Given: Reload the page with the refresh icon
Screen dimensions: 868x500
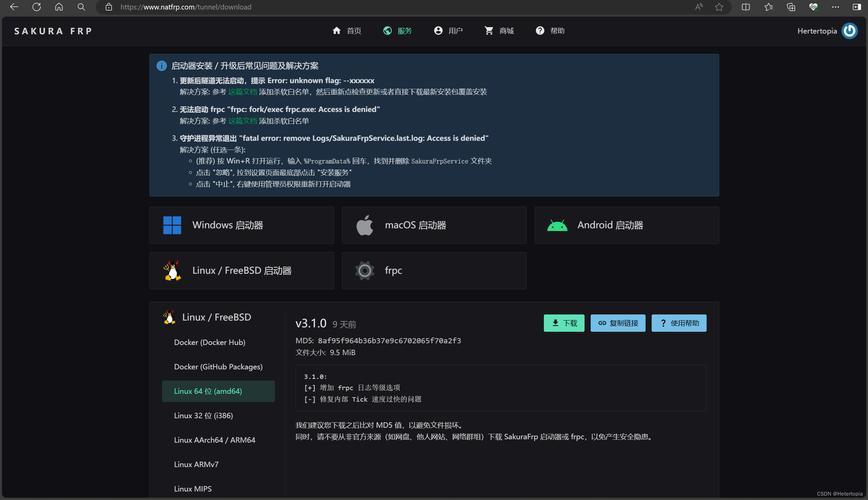Looking at the screenshot, I should coord(37,7).
